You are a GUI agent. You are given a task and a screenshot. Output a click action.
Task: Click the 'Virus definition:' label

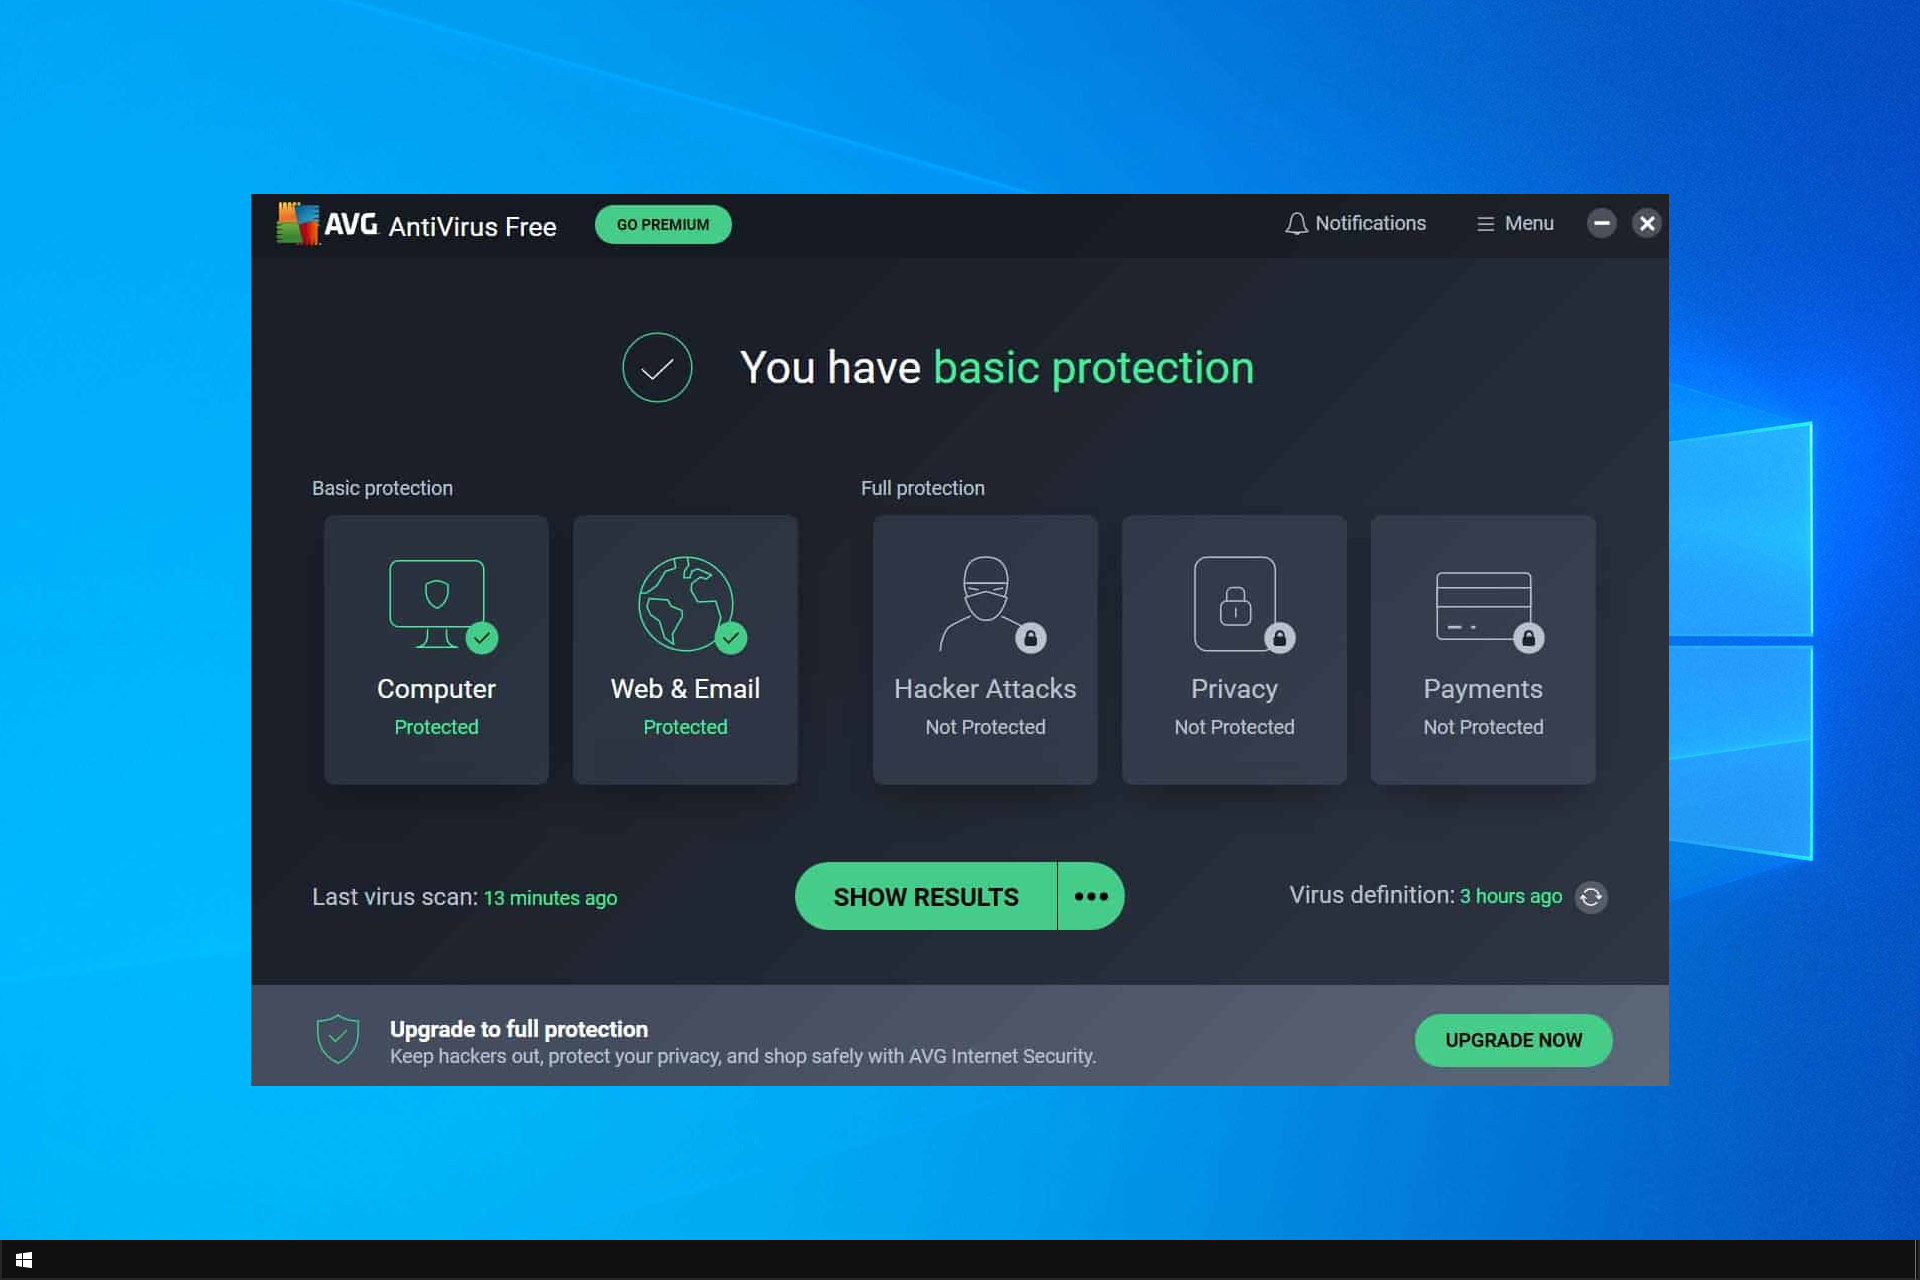tap(1372, 895)
